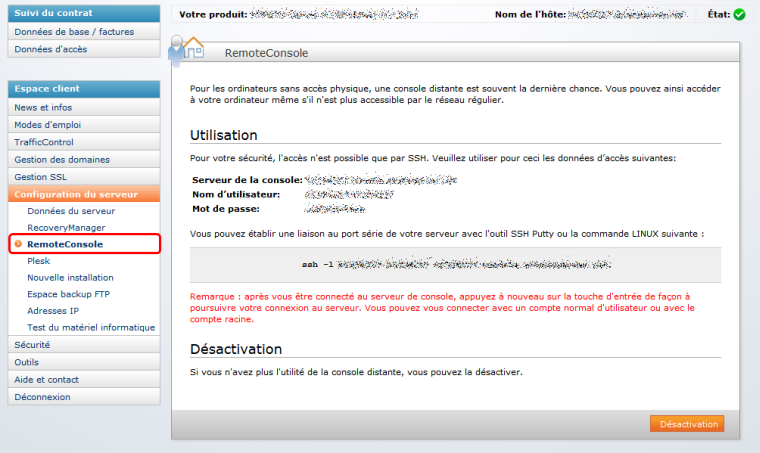Open the TrafficControl page
Screen dimensions: 760x453
click(84, 142)
